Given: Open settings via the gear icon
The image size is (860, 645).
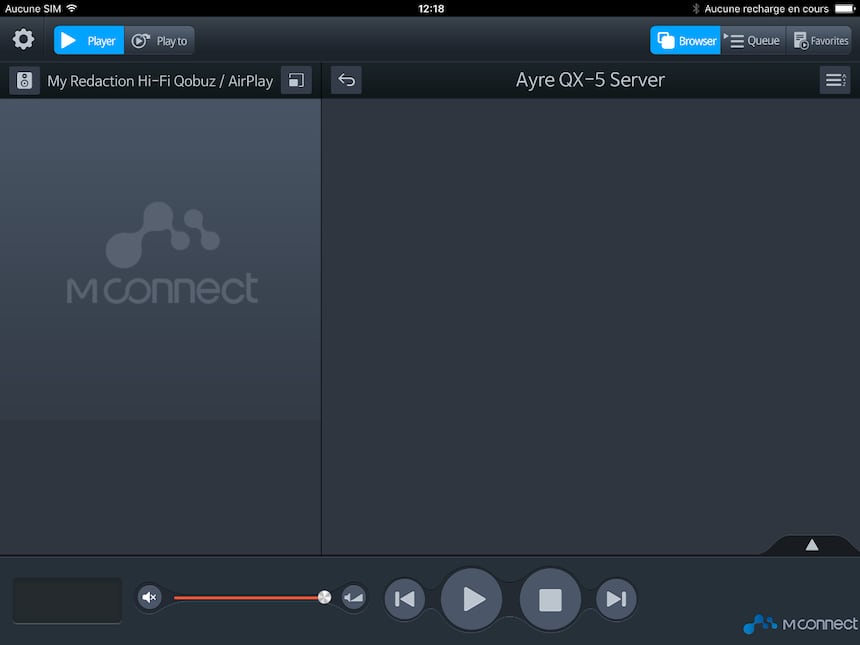Looking at the screenshot, I should pos(23,39).
